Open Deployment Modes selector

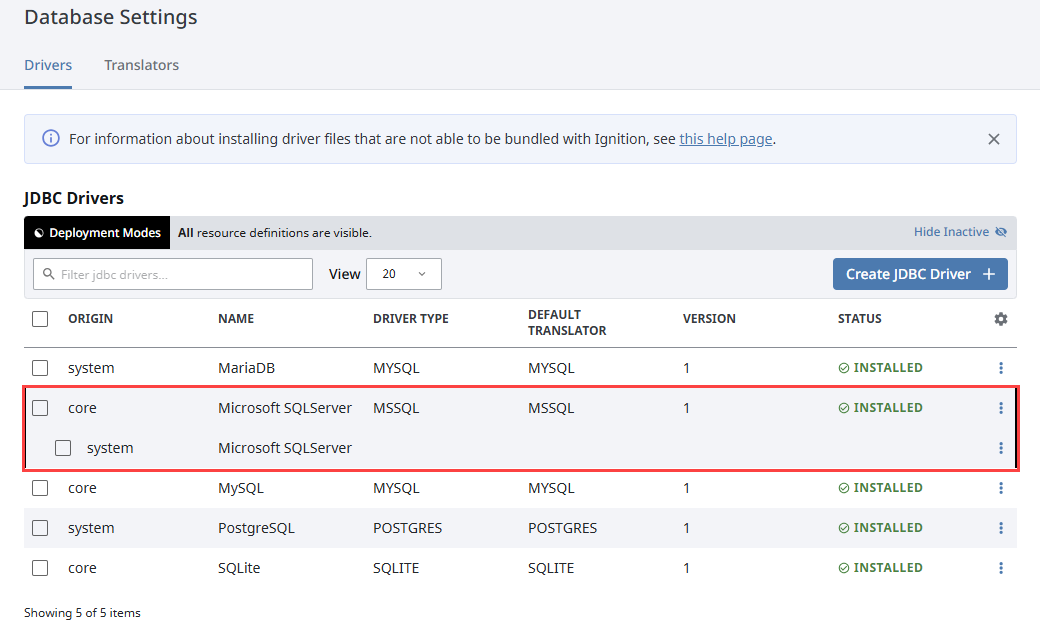(x=97, y=233)
